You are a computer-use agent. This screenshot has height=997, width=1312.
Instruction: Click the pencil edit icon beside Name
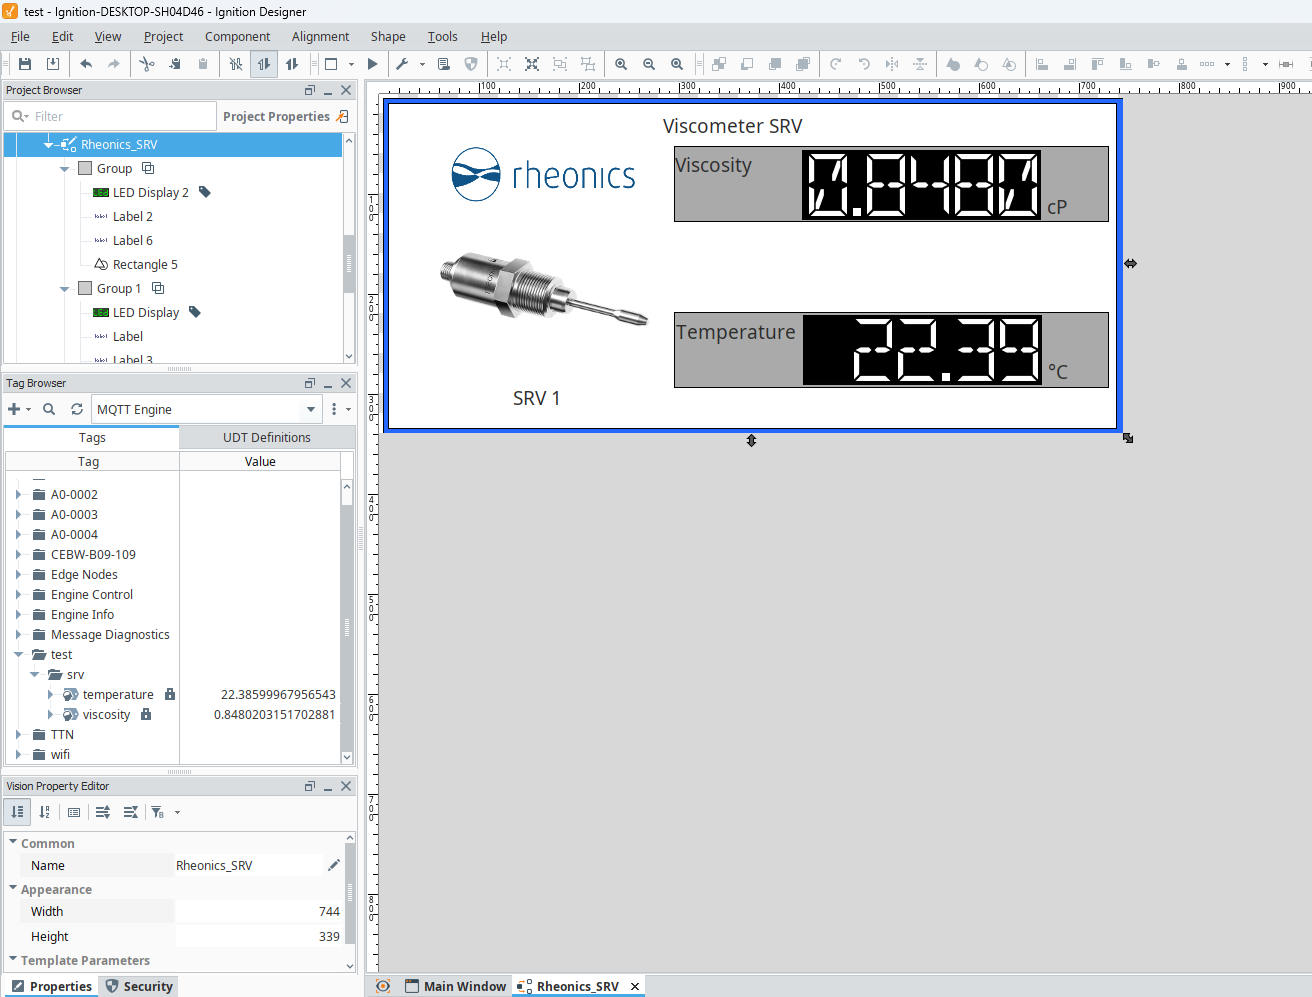click(334, 865)
